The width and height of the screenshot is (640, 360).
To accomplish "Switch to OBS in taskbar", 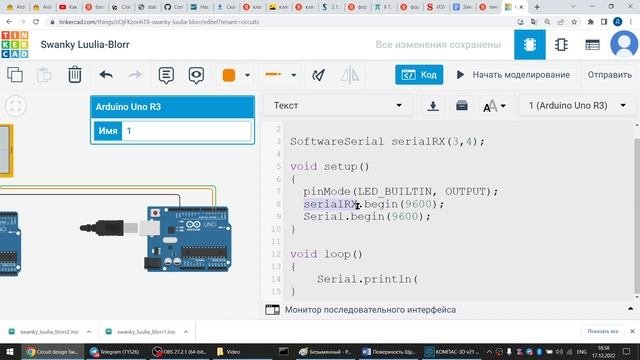I will point(179,352).
